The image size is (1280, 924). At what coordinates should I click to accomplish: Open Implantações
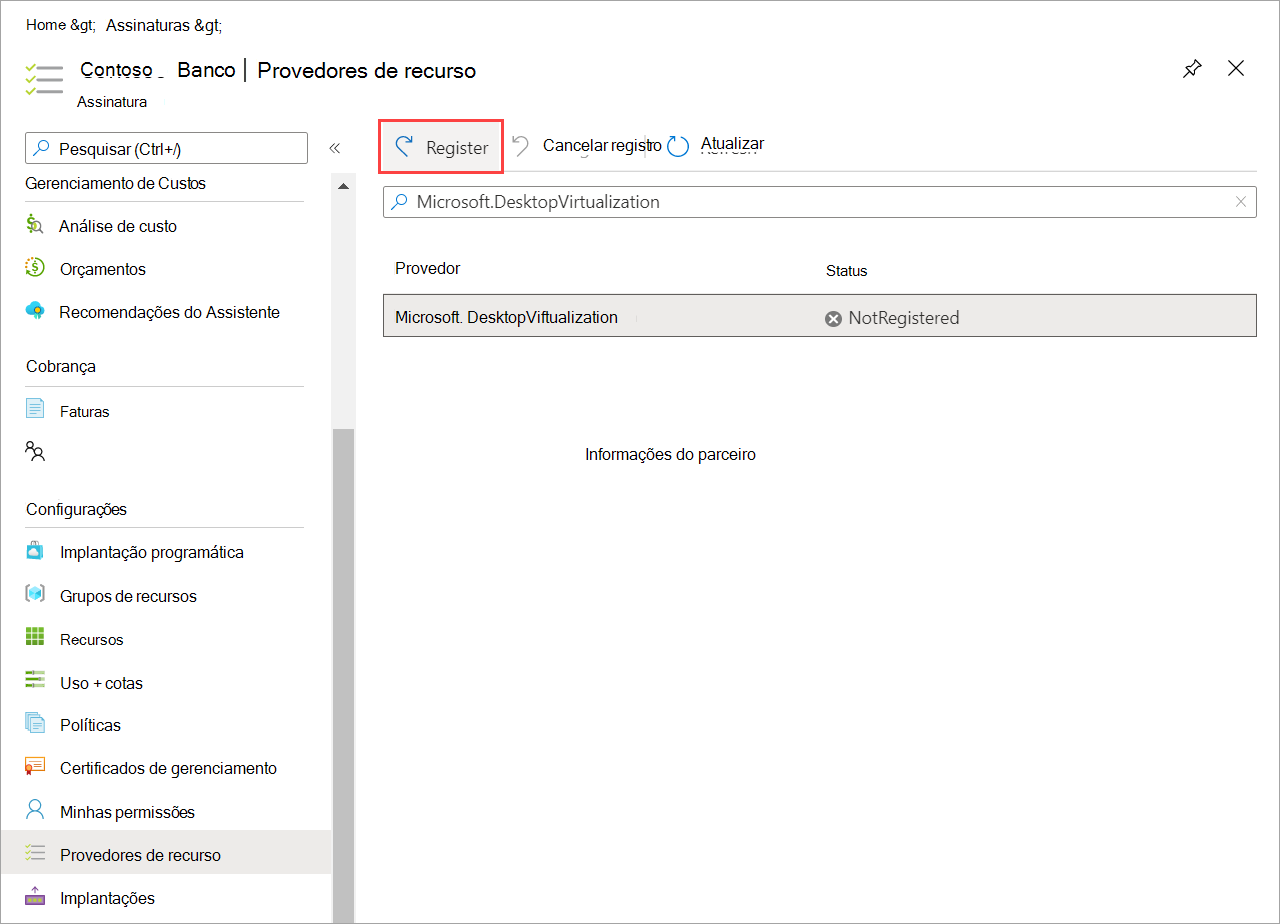coord(107,898)
